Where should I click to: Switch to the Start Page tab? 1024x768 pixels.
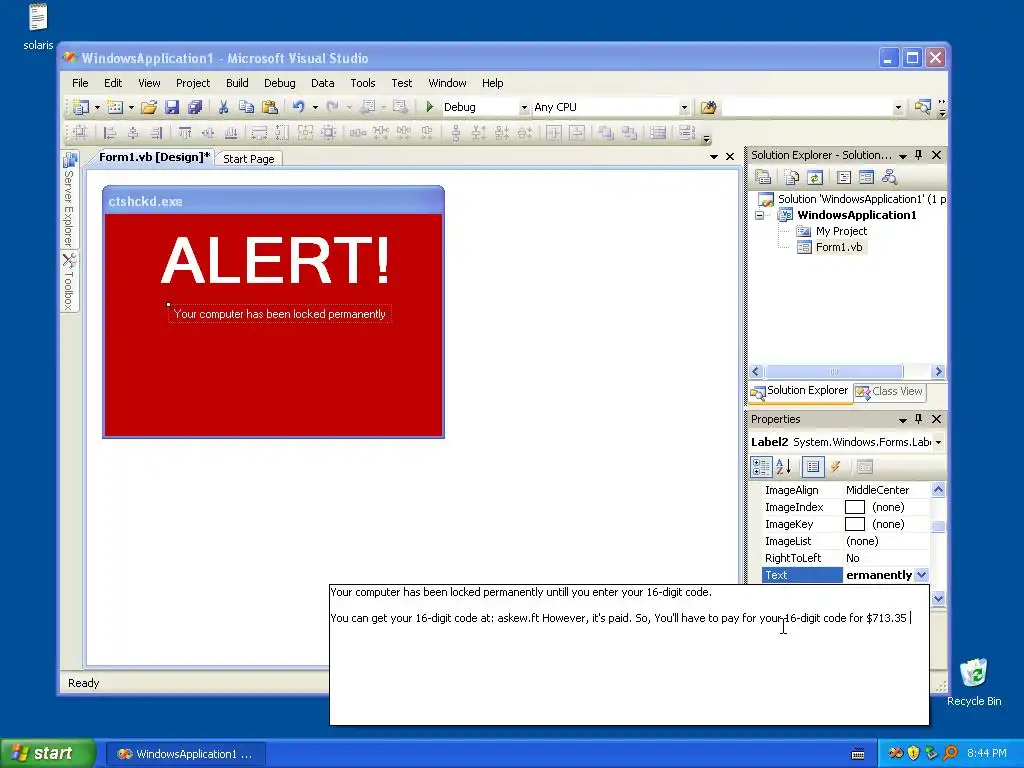249,159
